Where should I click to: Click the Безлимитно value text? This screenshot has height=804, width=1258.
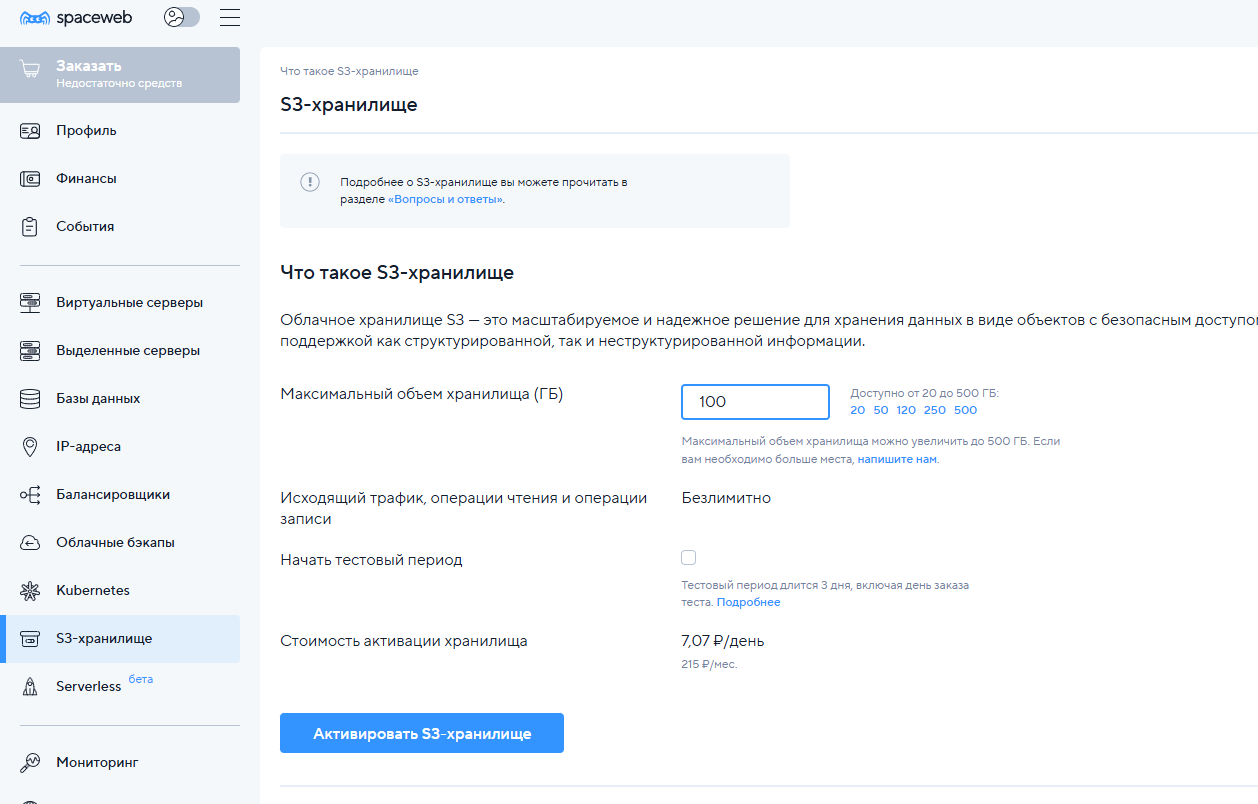[726, 498]
